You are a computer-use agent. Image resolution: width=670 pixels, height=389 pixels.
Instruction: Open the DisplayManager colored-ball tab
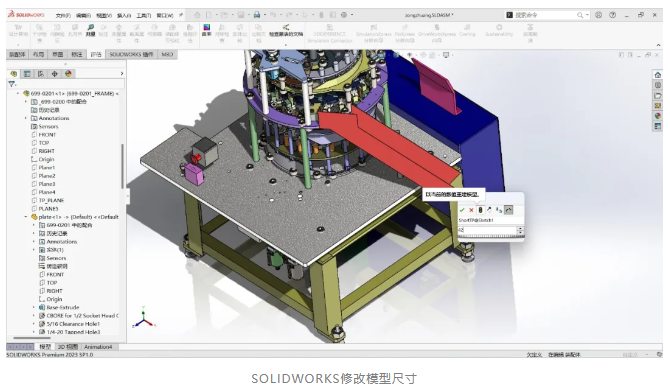tap(68, 74)
